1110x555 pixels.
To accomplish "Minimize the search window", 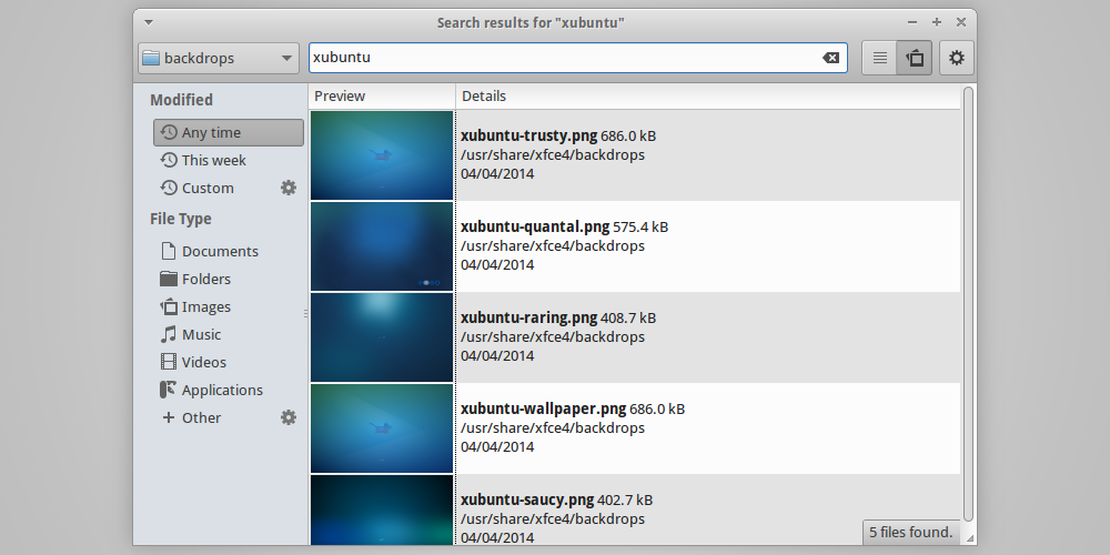I will (912, 23).
